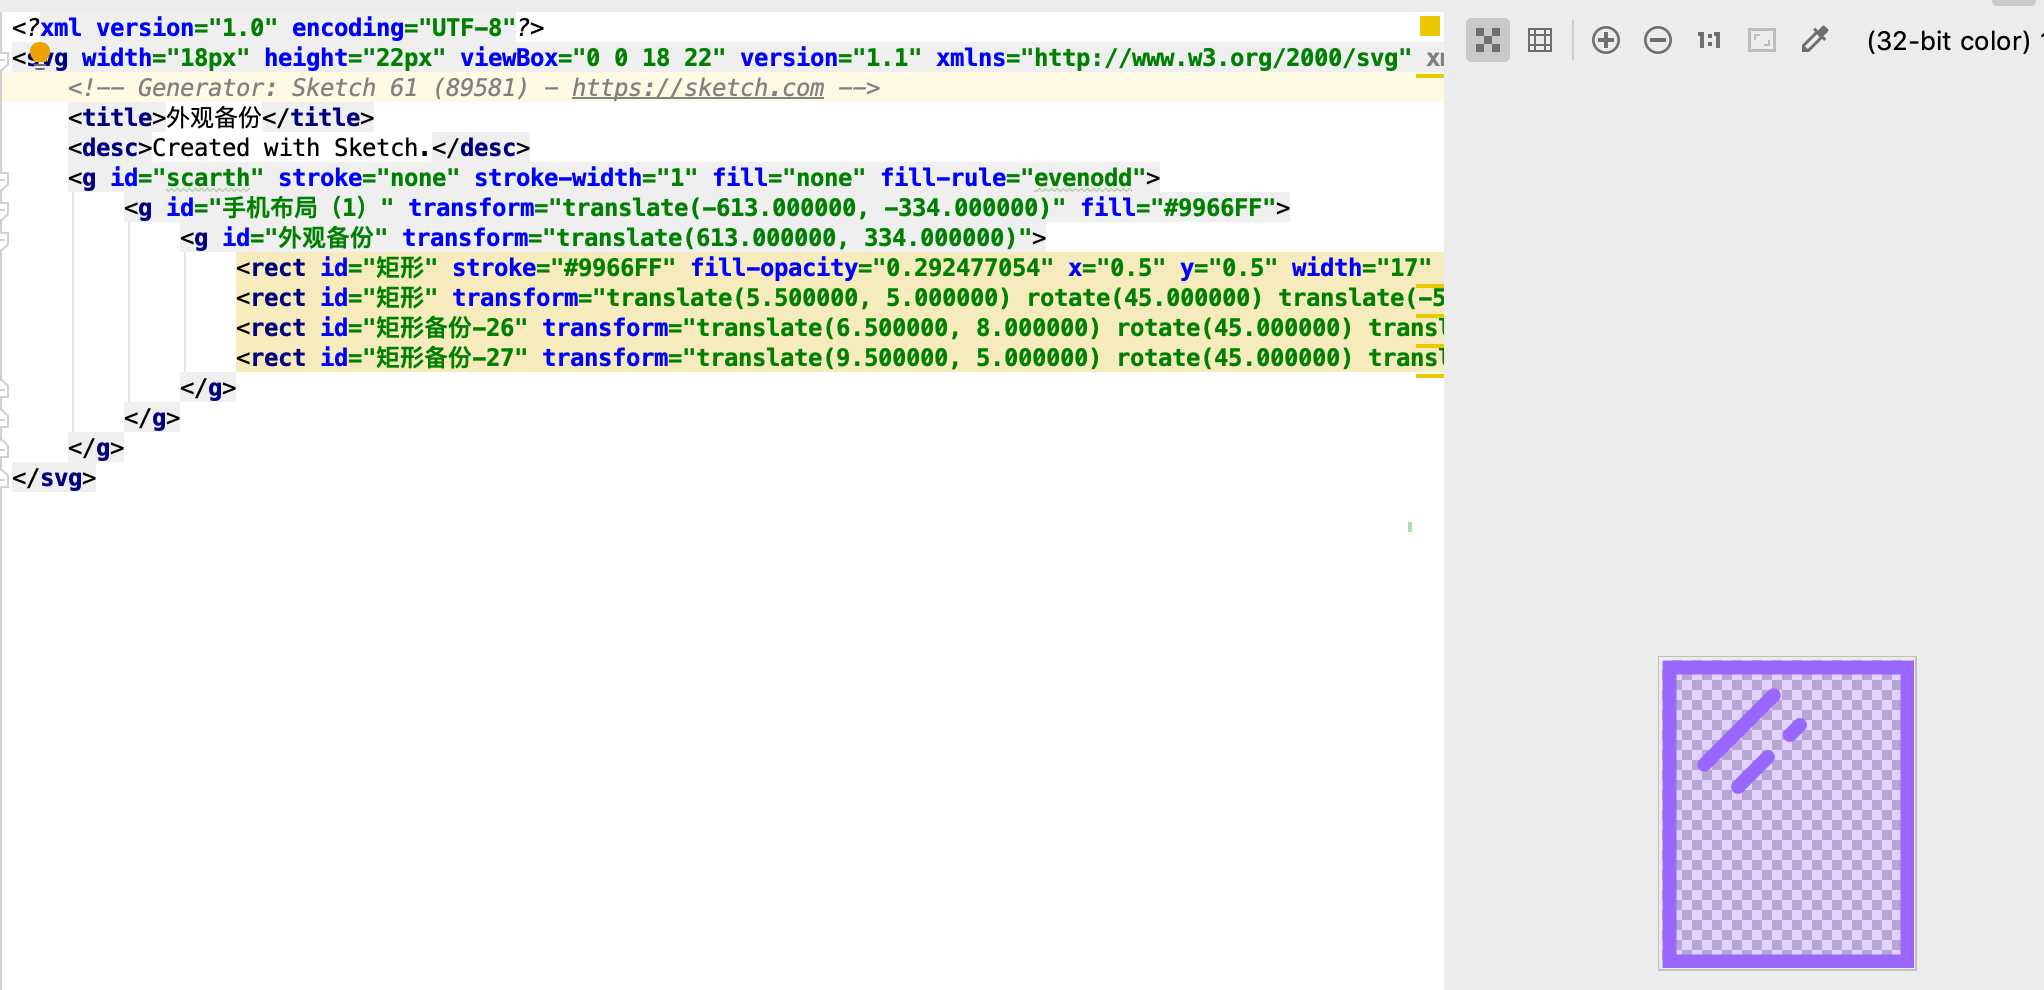Click the rect id 矩形备份-26 line

pyautogui.click(x=840, y=328)
